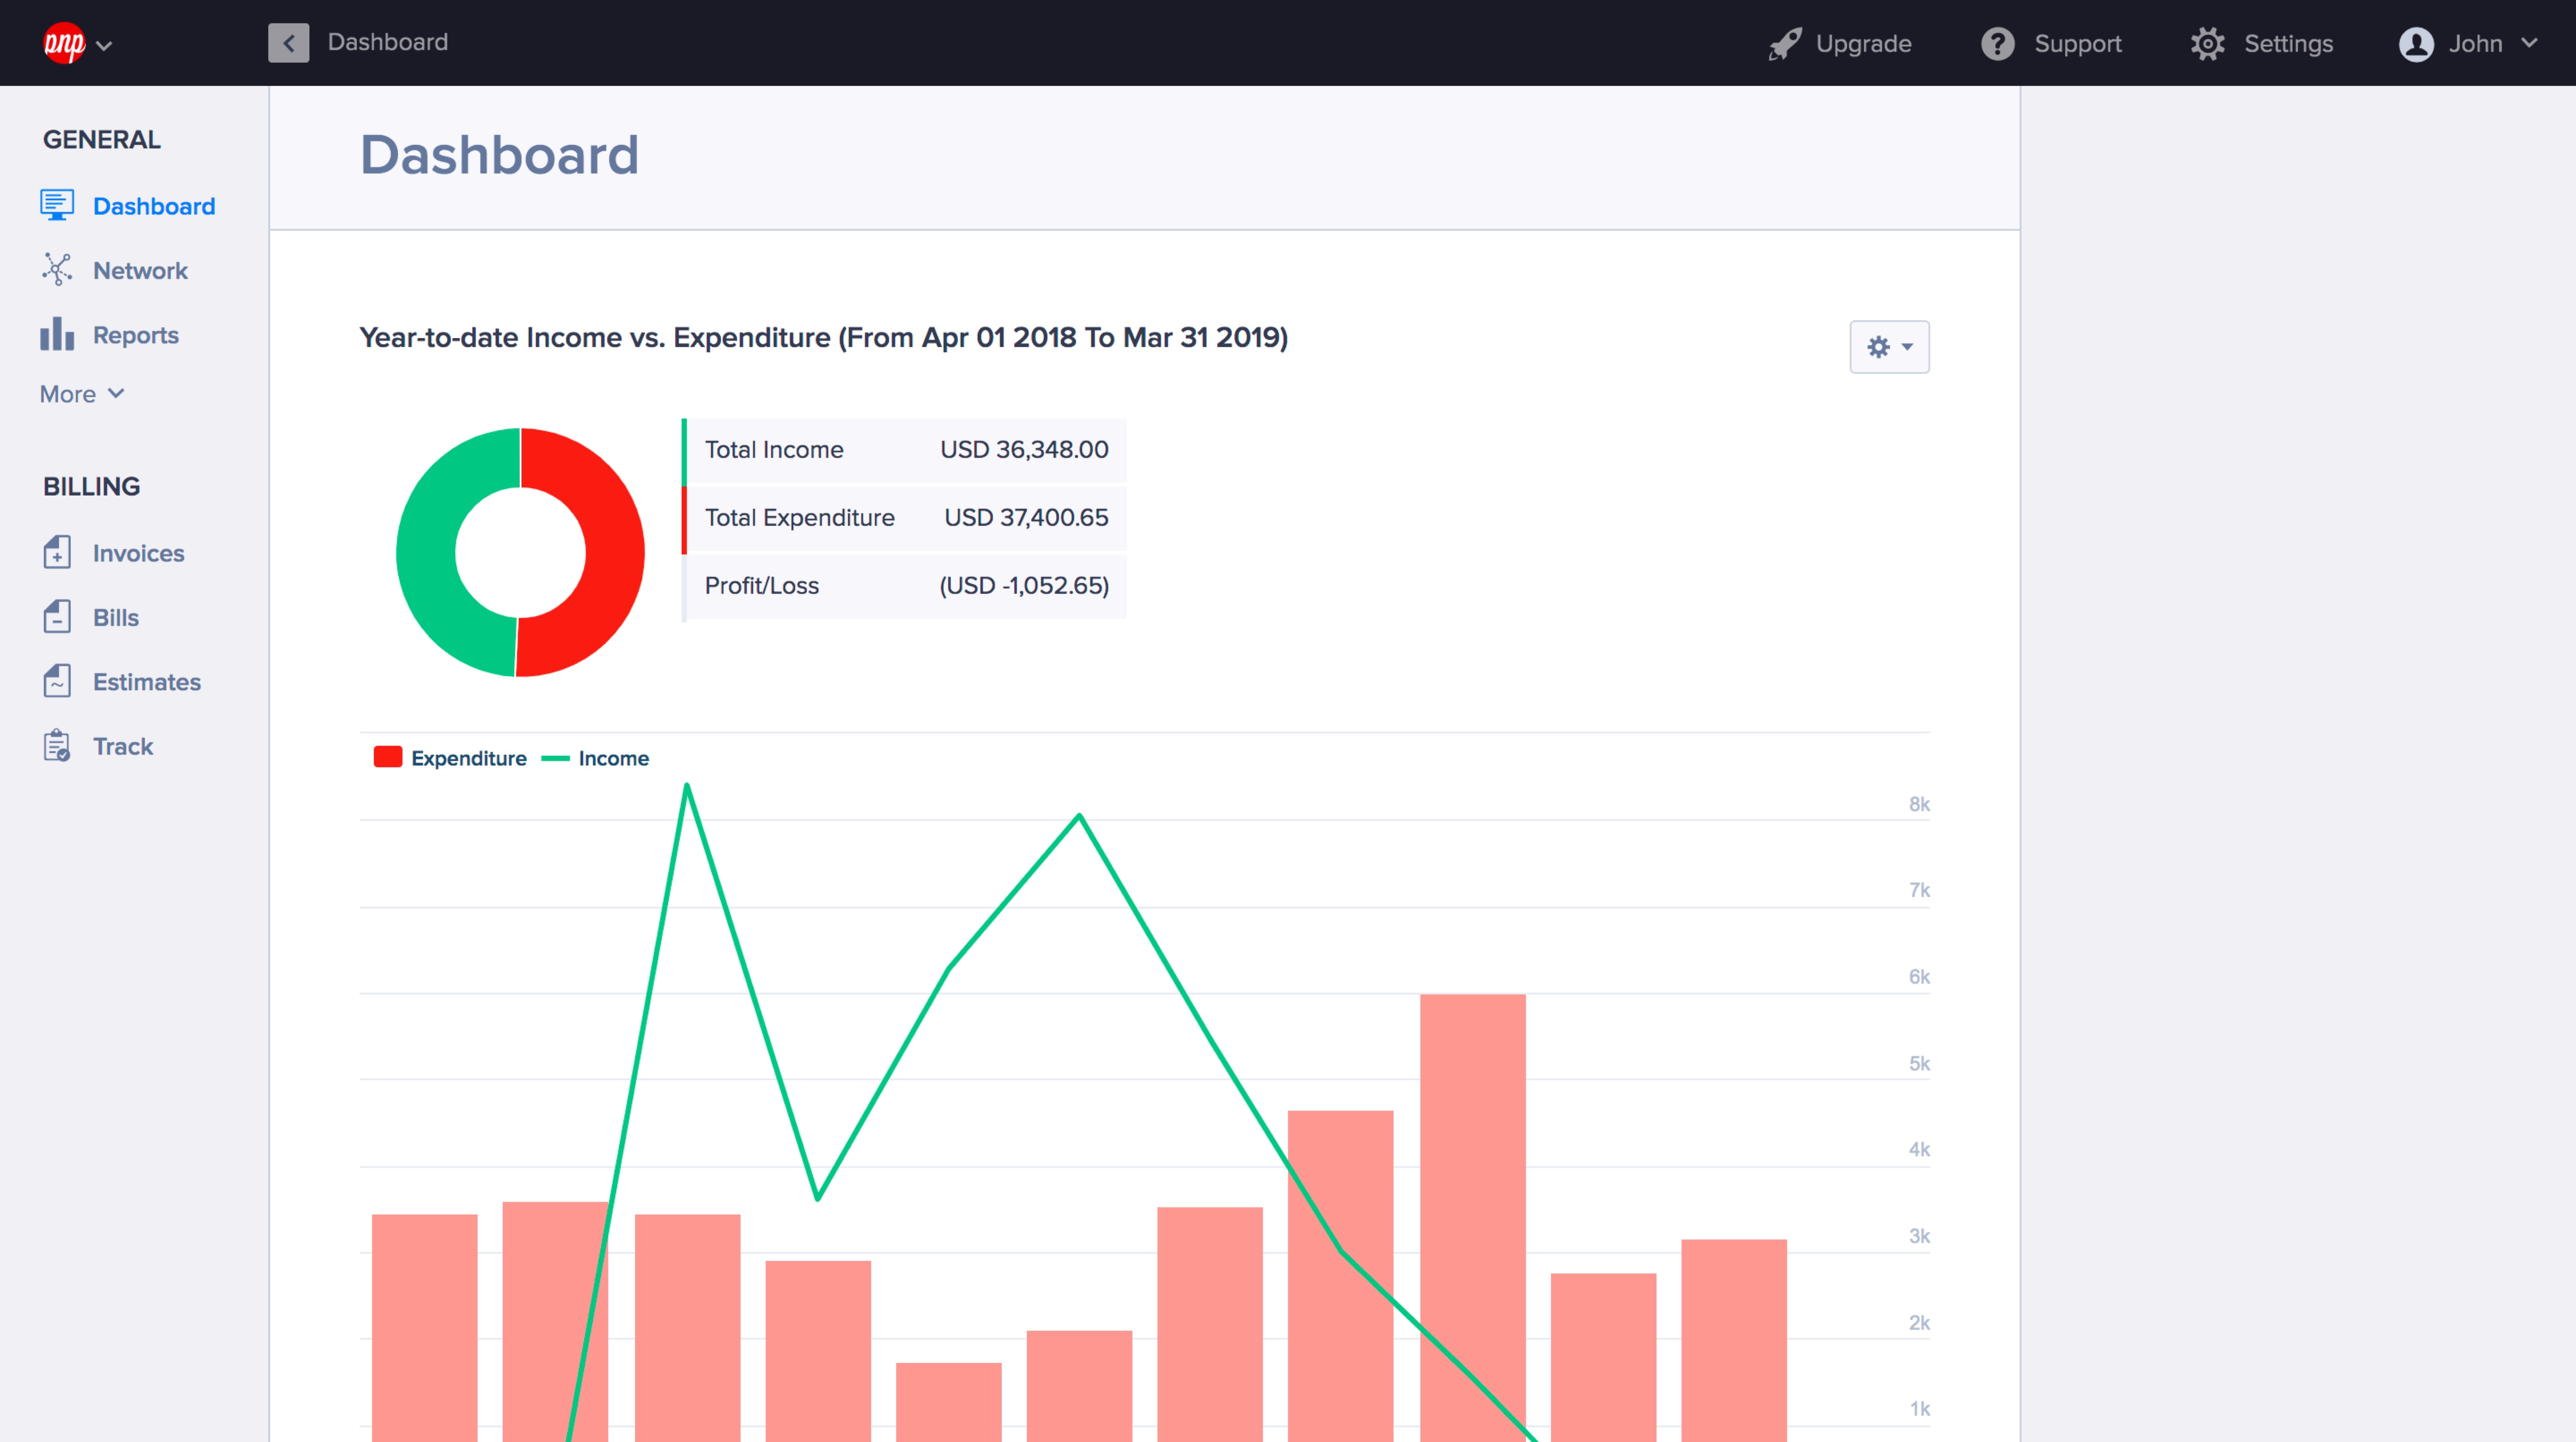Click the GENERAL section header
Image resolution: width=2576 pixels, height=1442 pixels.
click(101, 139)
